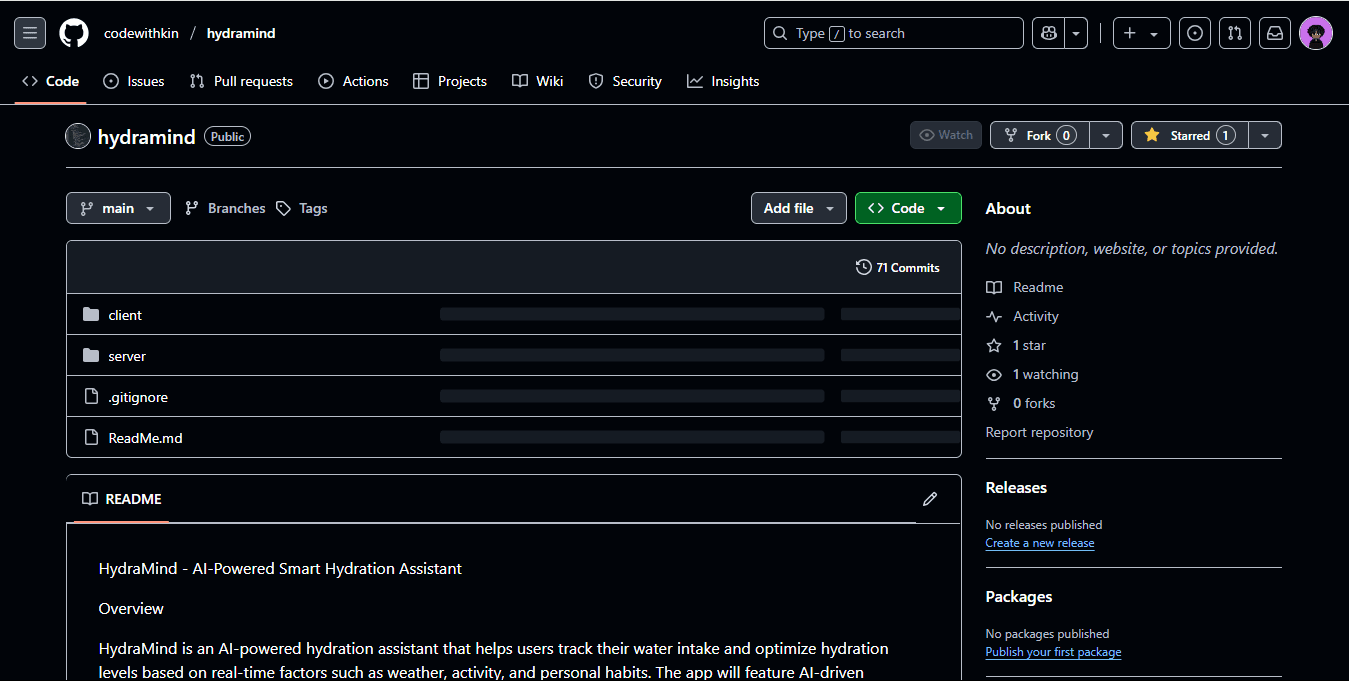Focus the Type / to search field
The width and height of the screenshot is (1349, 681).
(893, 33)
